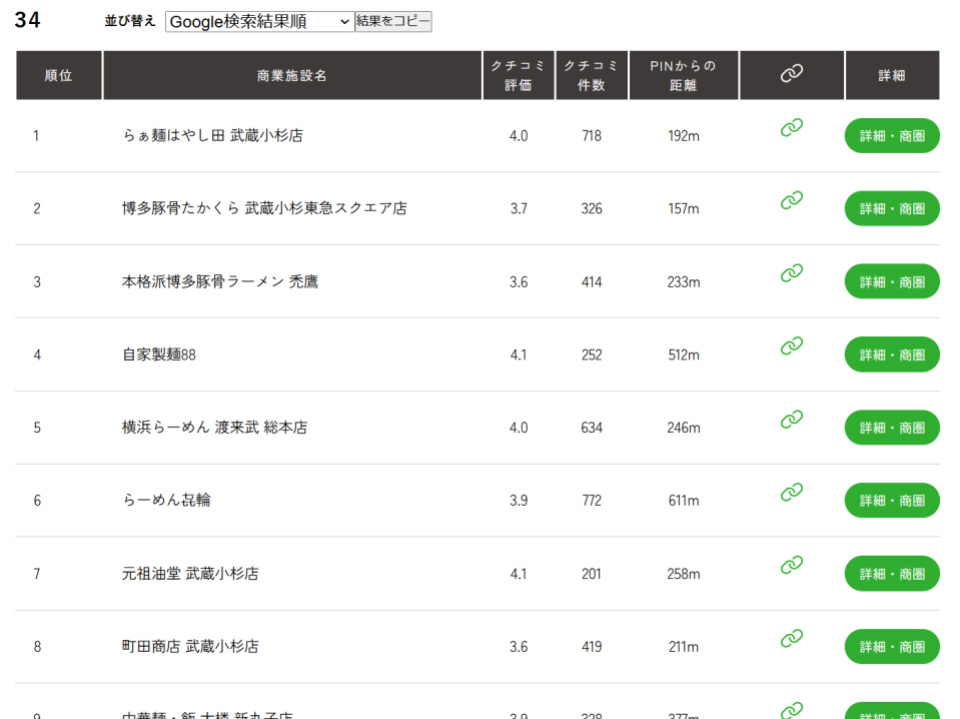Image resolution: width=960 pixels, height=719 pixels.
Task: Click the distance value 258m
Action: coord(683,574)
